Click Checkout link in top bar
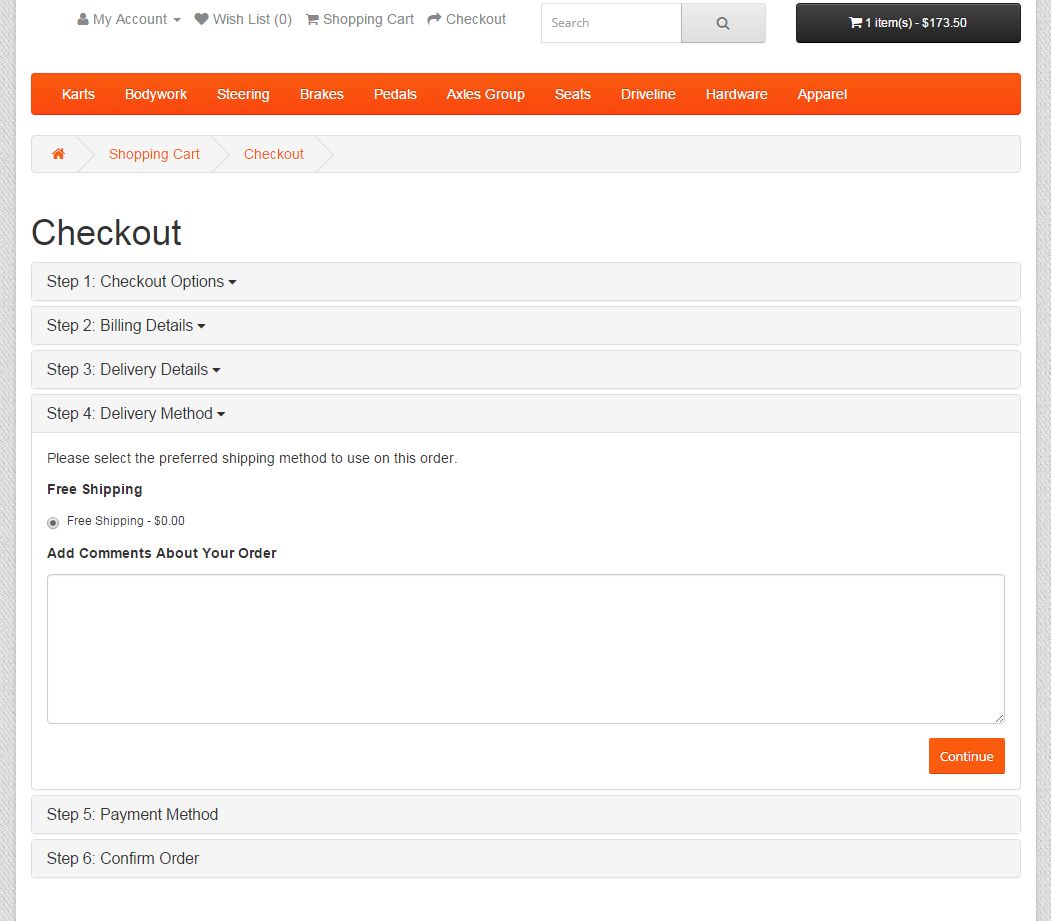This screenshot has height=921, width=1051. tap(467, 19)
